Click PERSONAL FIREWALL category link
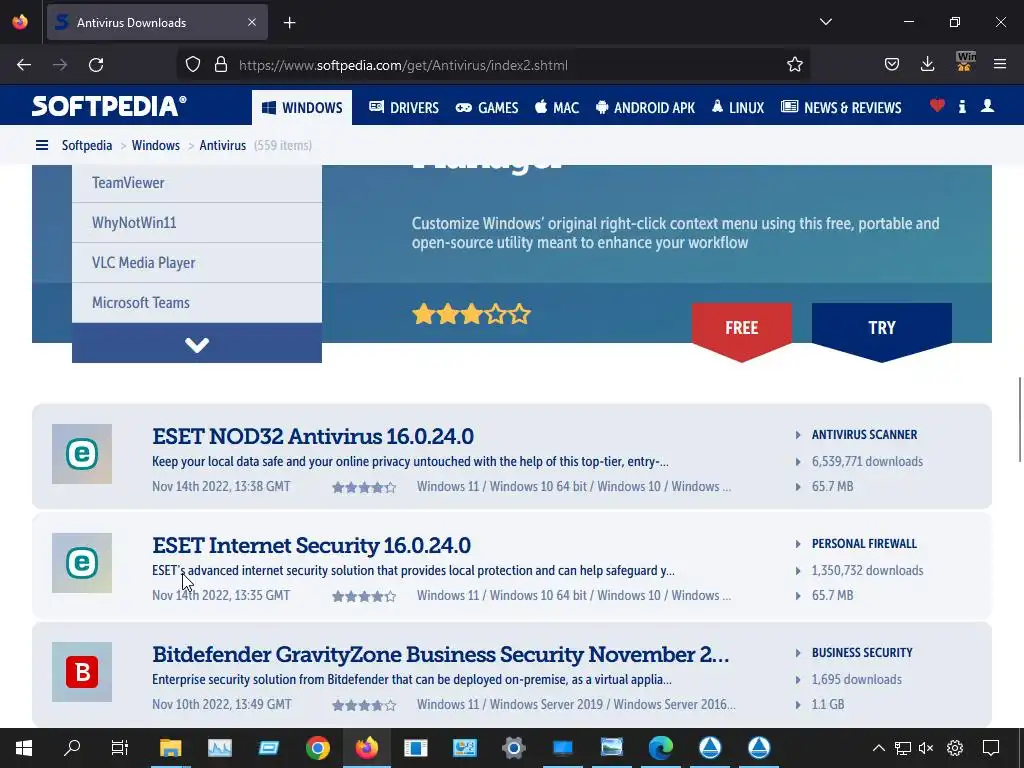Viewport: 1024px width, 768px height. (x=864, y=544)
